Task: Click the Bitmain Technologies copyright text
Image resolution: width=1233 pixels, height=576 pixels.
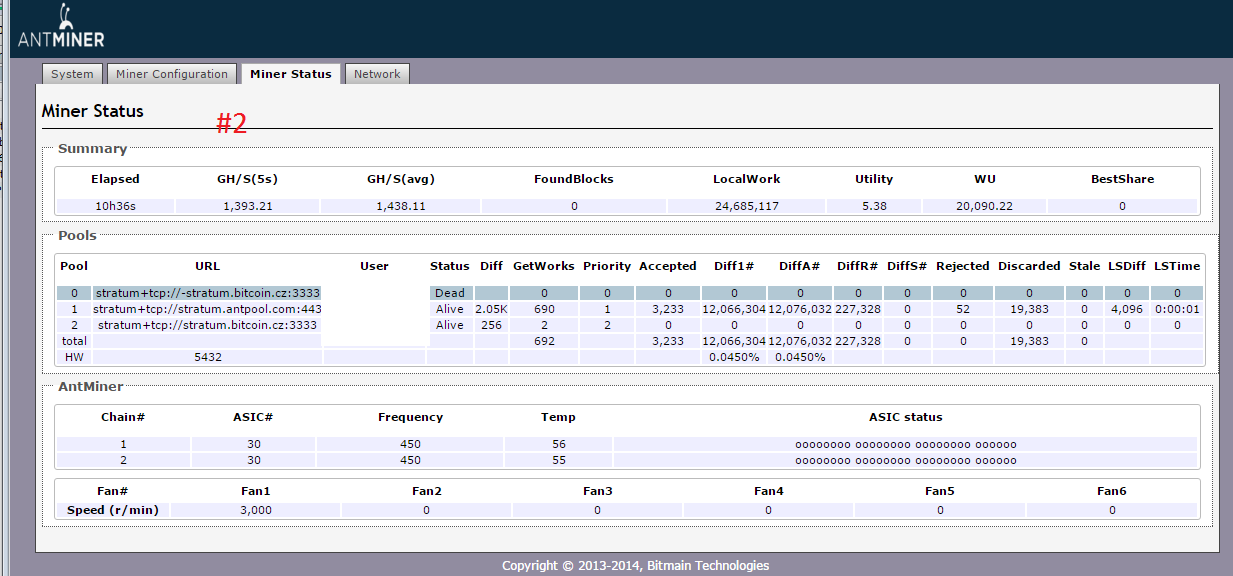Action: tap(636, 565)
